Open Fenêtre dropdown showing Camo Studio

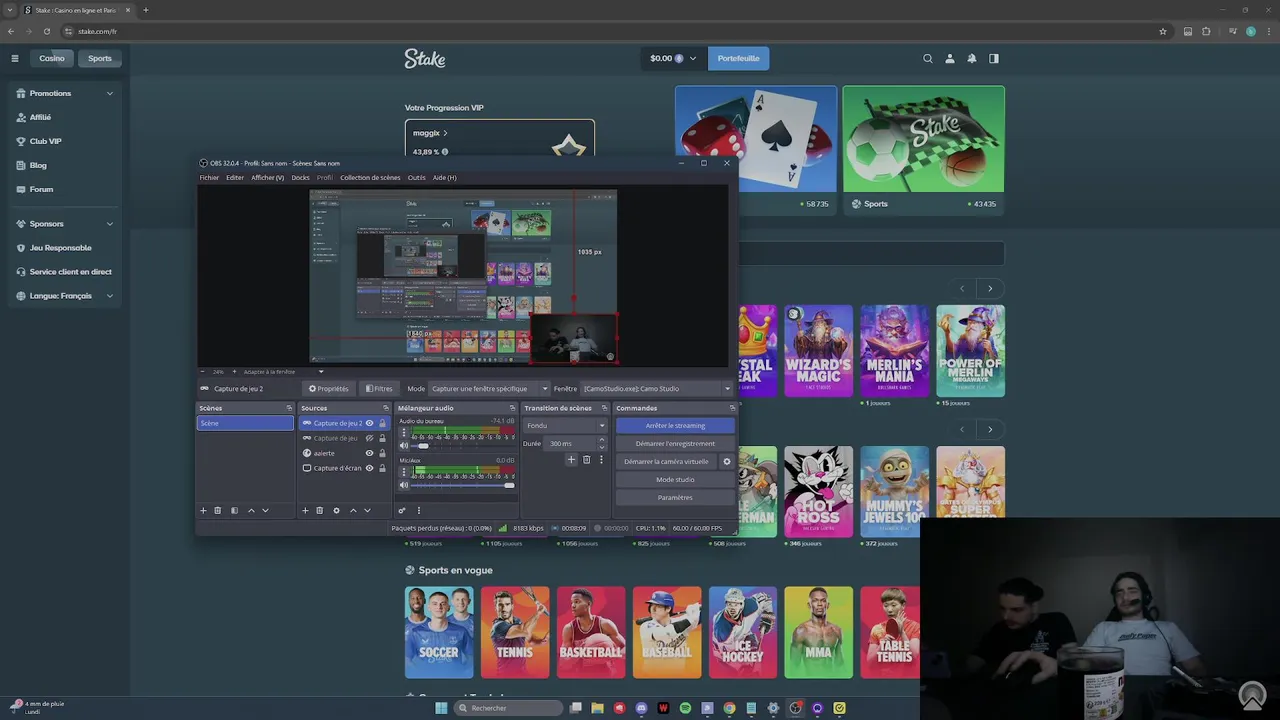[x=658, y=388]
